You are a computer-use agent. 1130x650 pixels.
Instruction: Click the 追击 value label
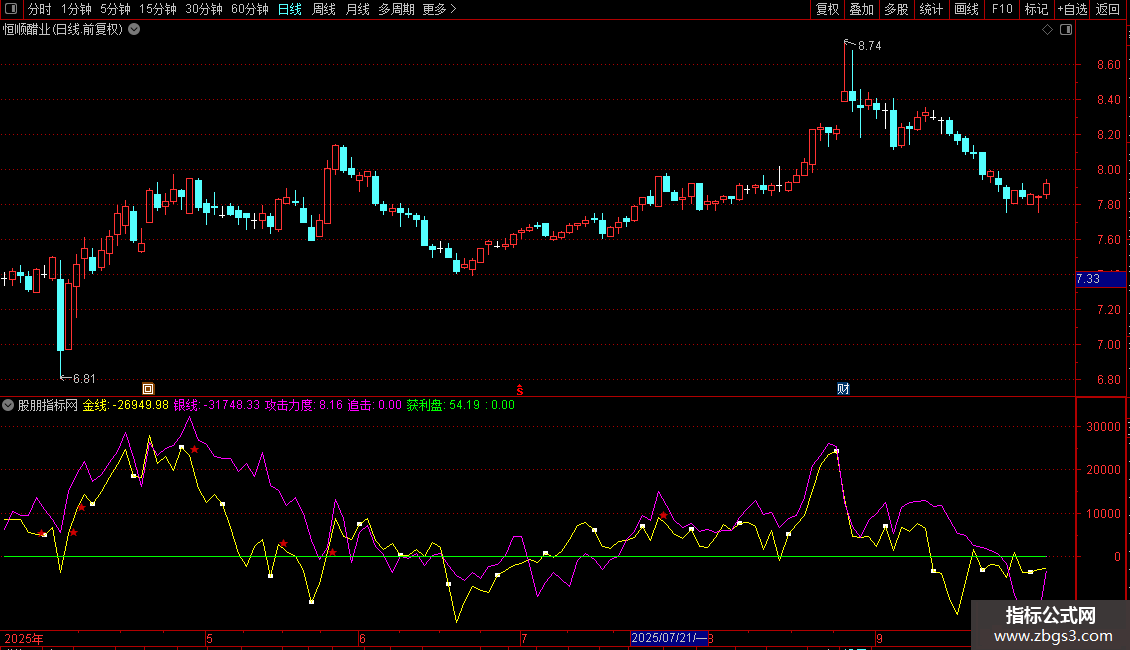[x=375, y=405]
